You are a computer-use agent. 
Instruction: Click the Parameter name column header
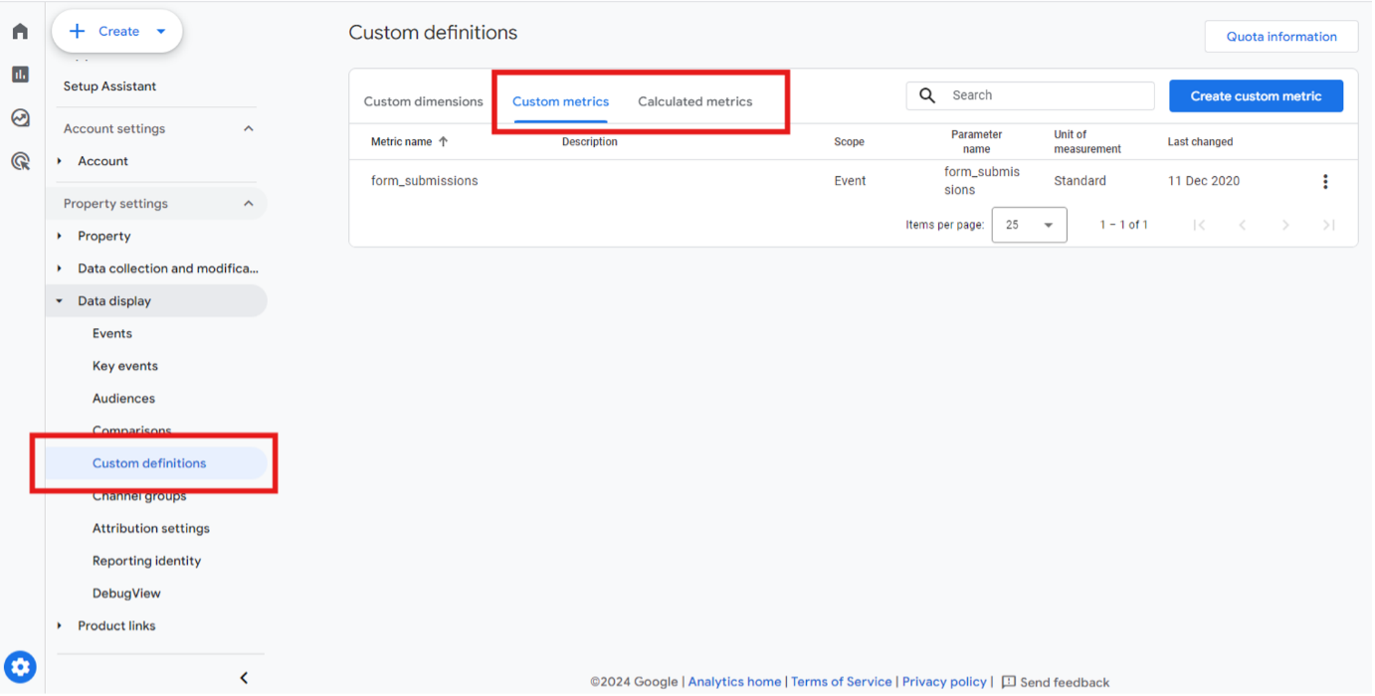977,142
